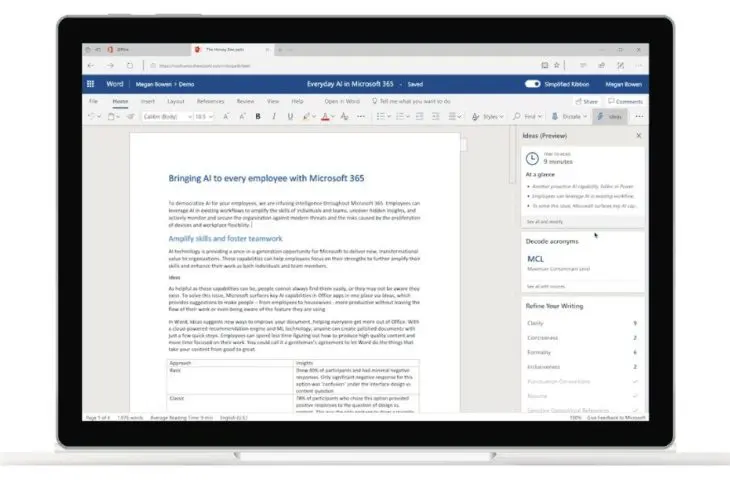Click the favorites star in address bar
Screen dimensions: 730x480
tap(556, 66)
